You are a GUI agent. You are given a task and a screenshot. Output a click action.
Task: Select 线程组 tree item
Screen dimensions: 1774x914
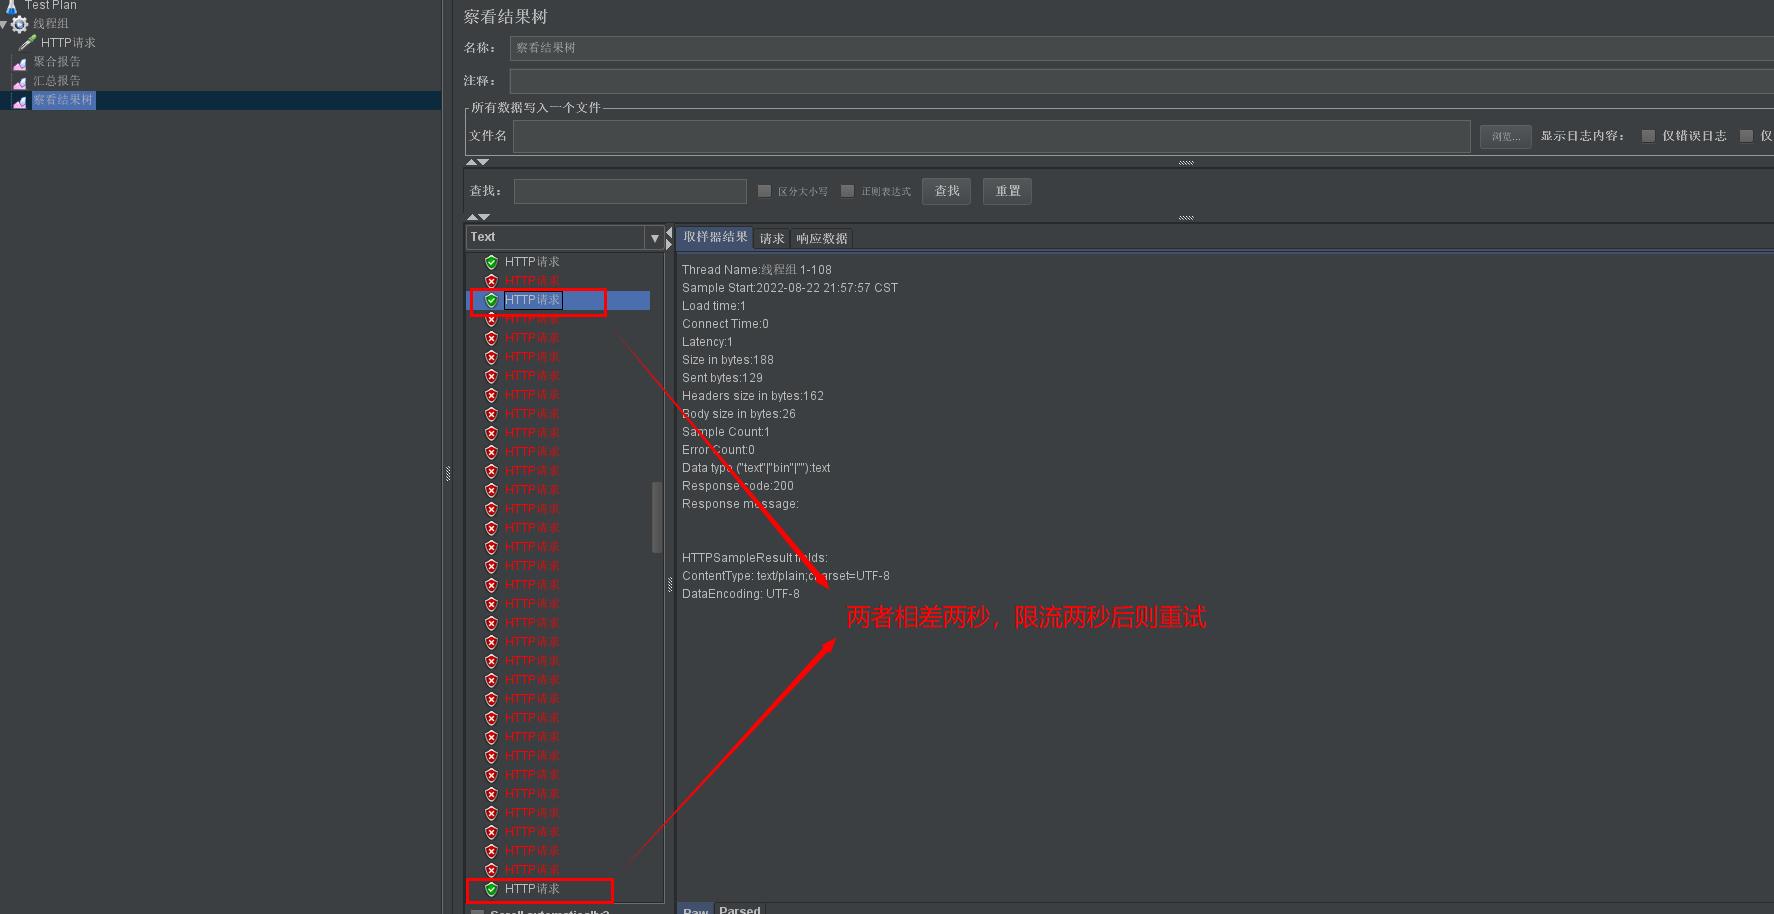pyautogui.click(x=51, y=24)
